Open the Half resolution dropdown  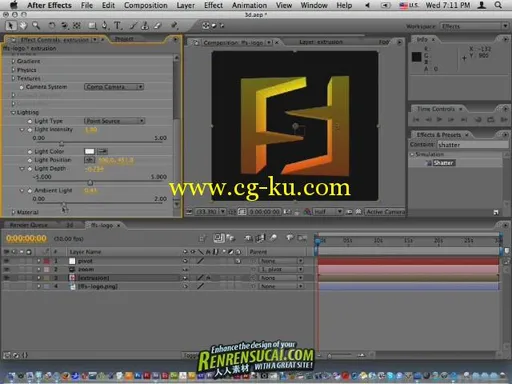point(328,212)
